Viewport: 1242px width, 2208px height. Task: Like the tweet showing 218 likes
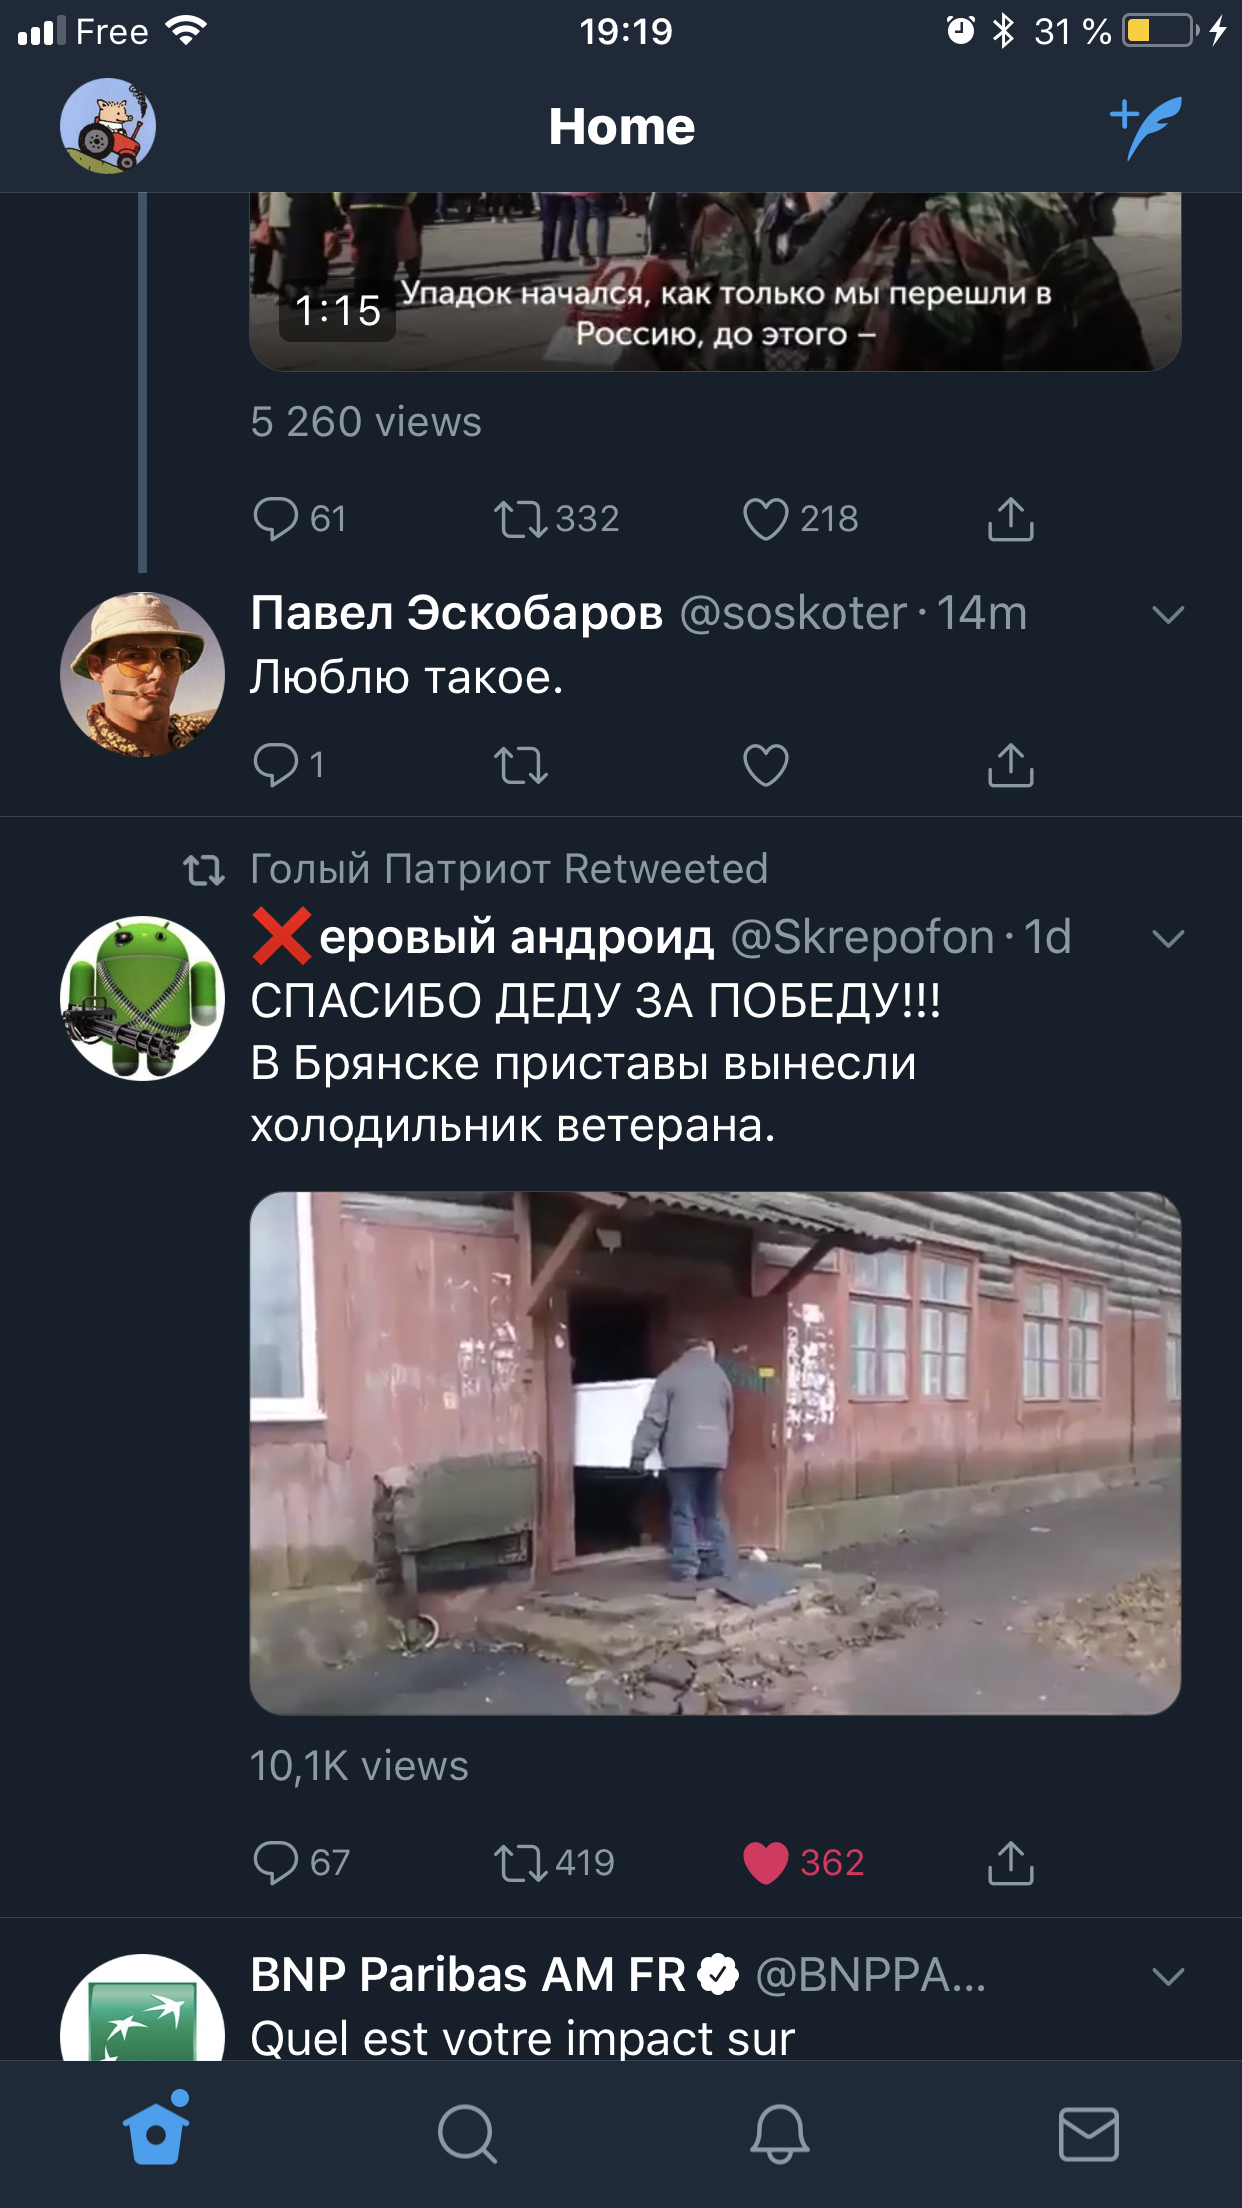pyautogui.click(x=800, y=519)
